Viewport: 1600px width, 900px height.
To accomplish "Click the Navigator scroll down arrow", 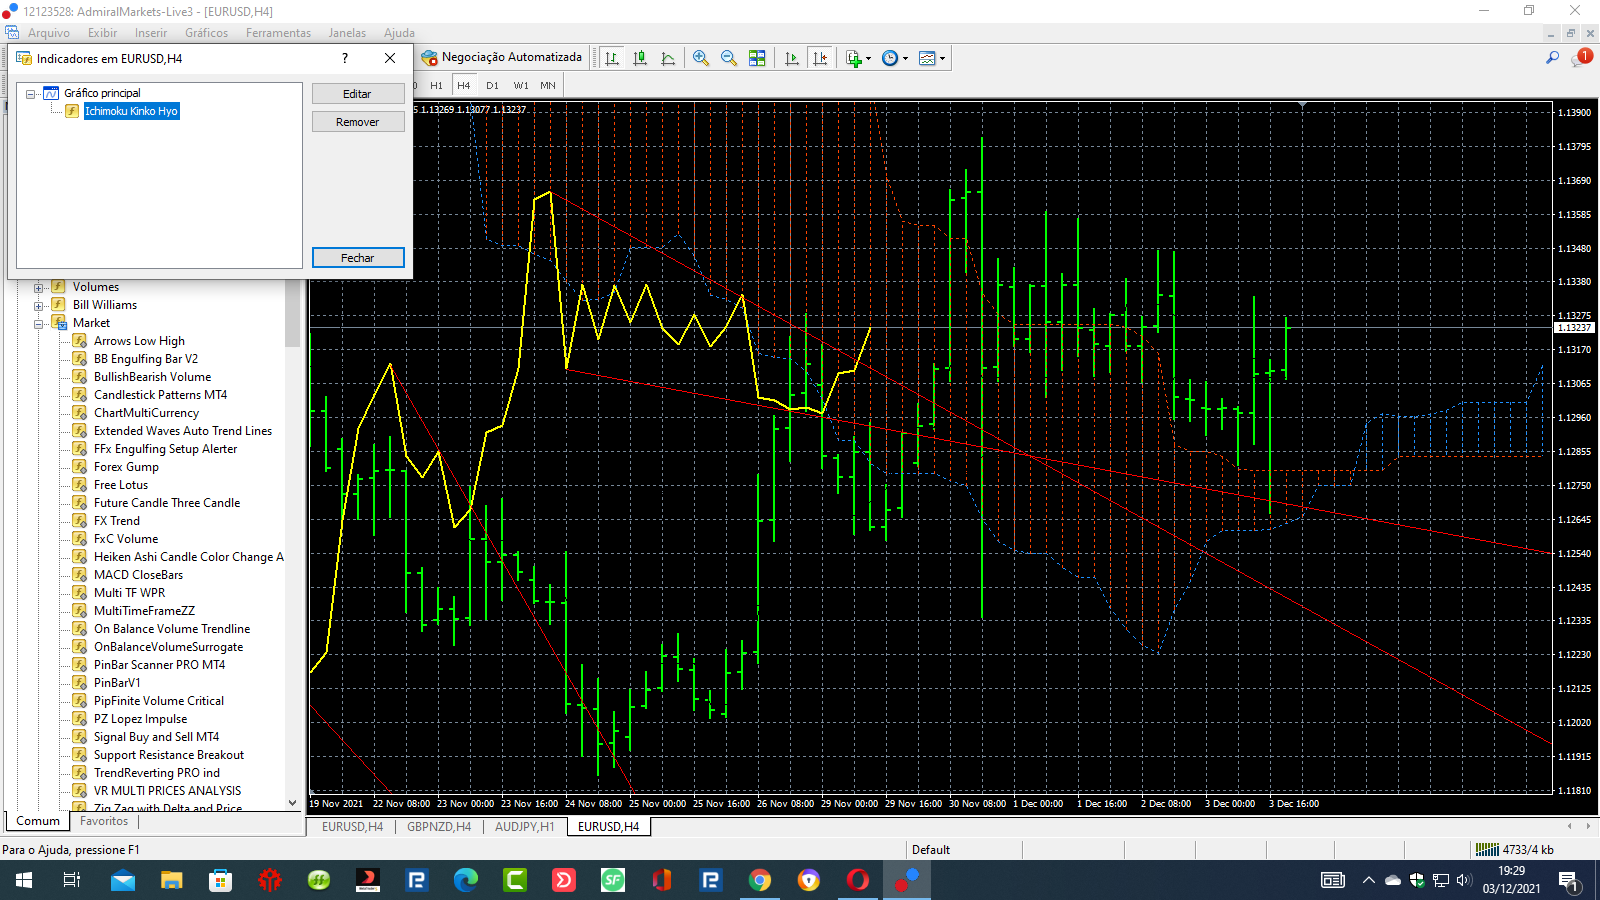I will [x=293, y=802].
